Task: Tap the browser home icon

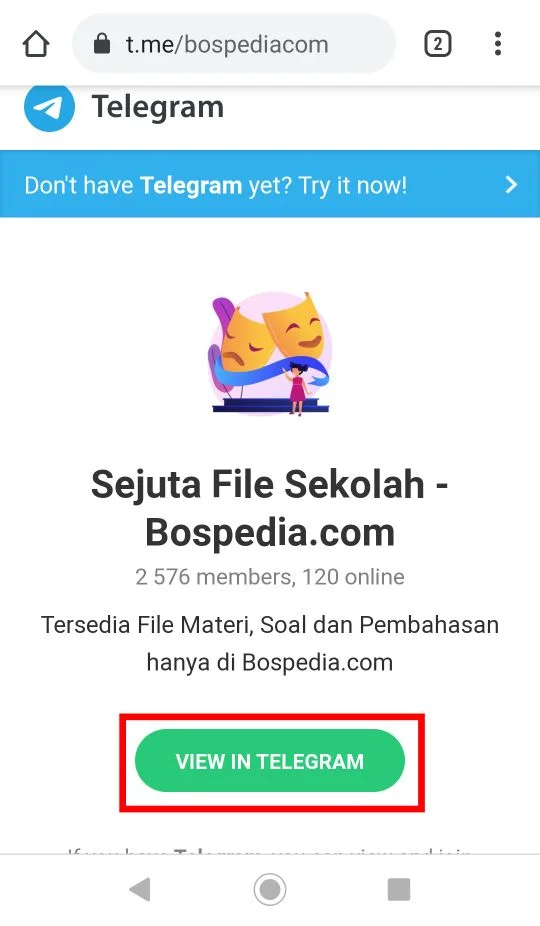Action: click(35, 44)
